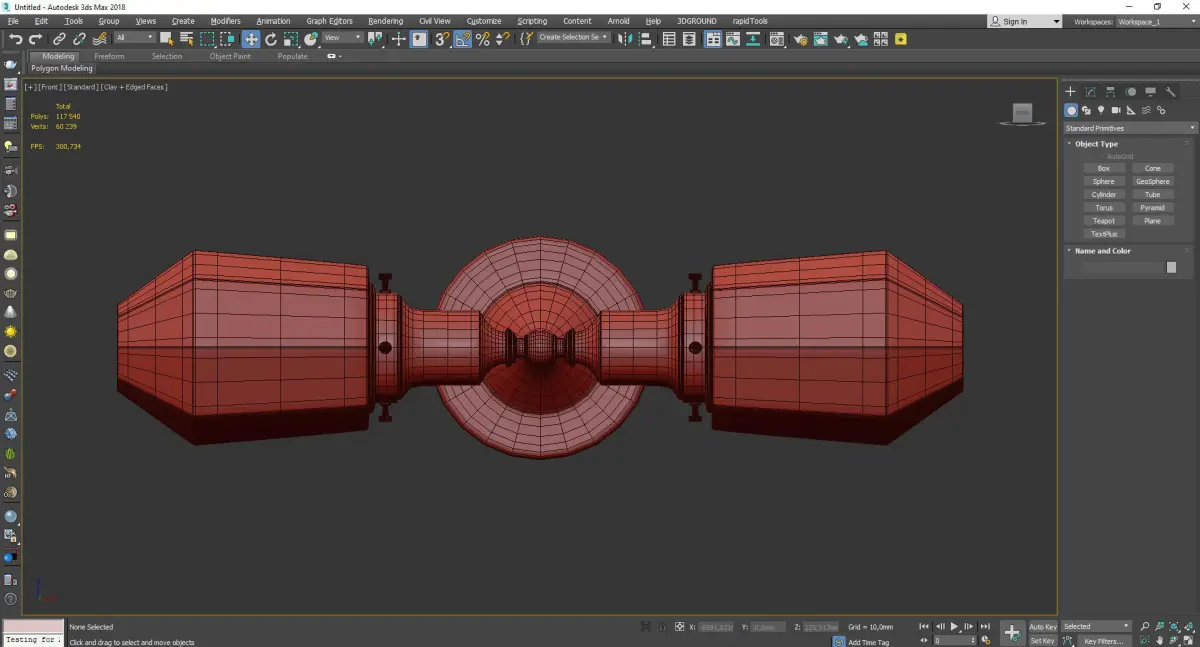Choose the Select and Rotate tool
This screenshot has height=647, width=1200.
coord(270,39)
